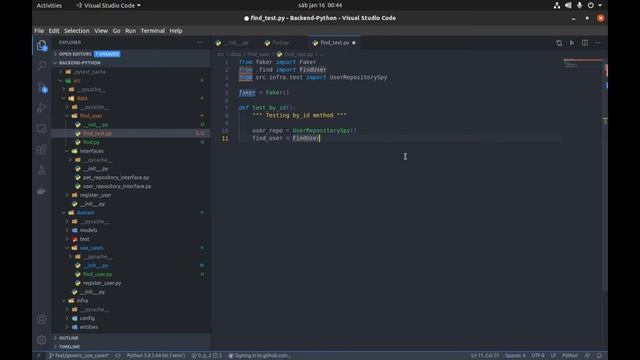The width and height of the screenshot is (640, 360).
Task: Click the Explorer more actions ellipsis
Action: tap(200, 42)
